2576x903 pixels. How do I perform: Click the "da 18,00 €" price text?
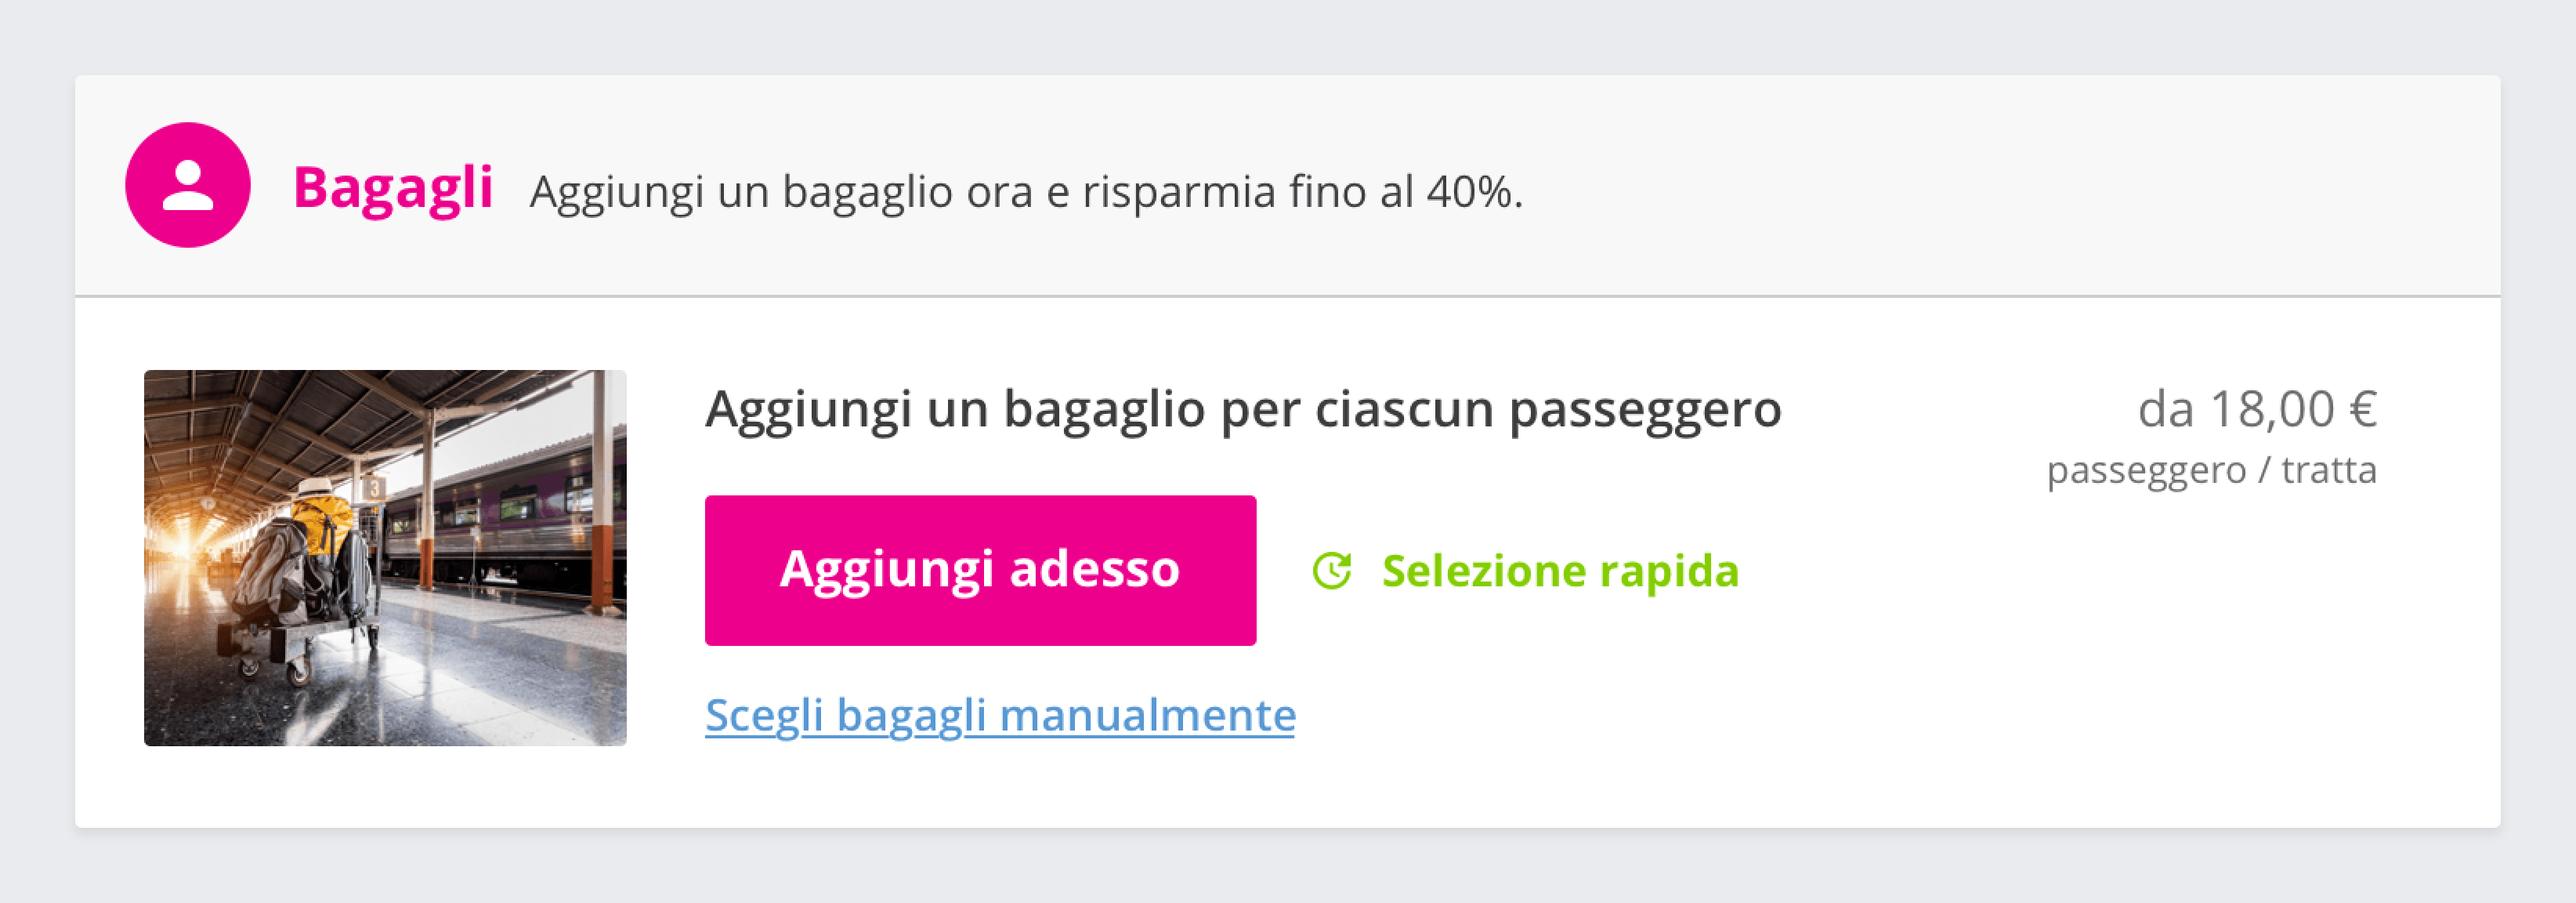[x=2256, y=409]
